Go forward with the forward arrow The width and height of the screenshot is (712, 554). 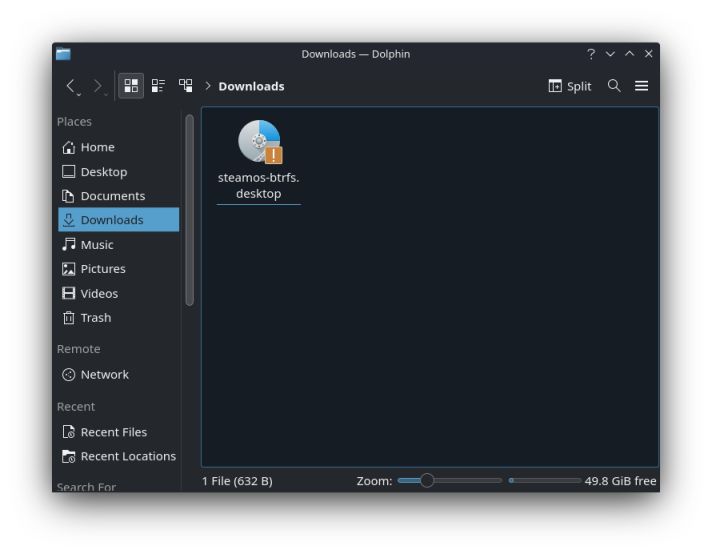98,86
